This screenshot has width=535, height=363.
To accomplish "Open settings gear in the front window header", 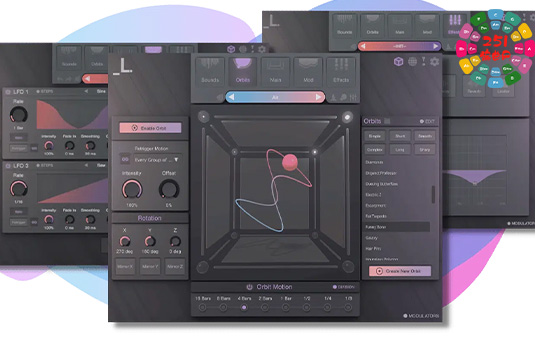I will tap(434, 62).
